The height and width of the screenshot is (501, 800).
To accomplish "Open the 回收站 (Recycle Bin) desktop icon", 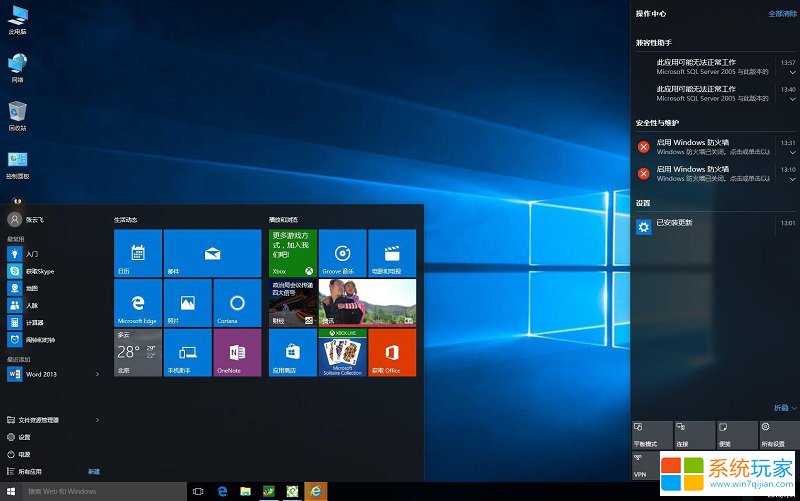I will [x=17, y=116].
